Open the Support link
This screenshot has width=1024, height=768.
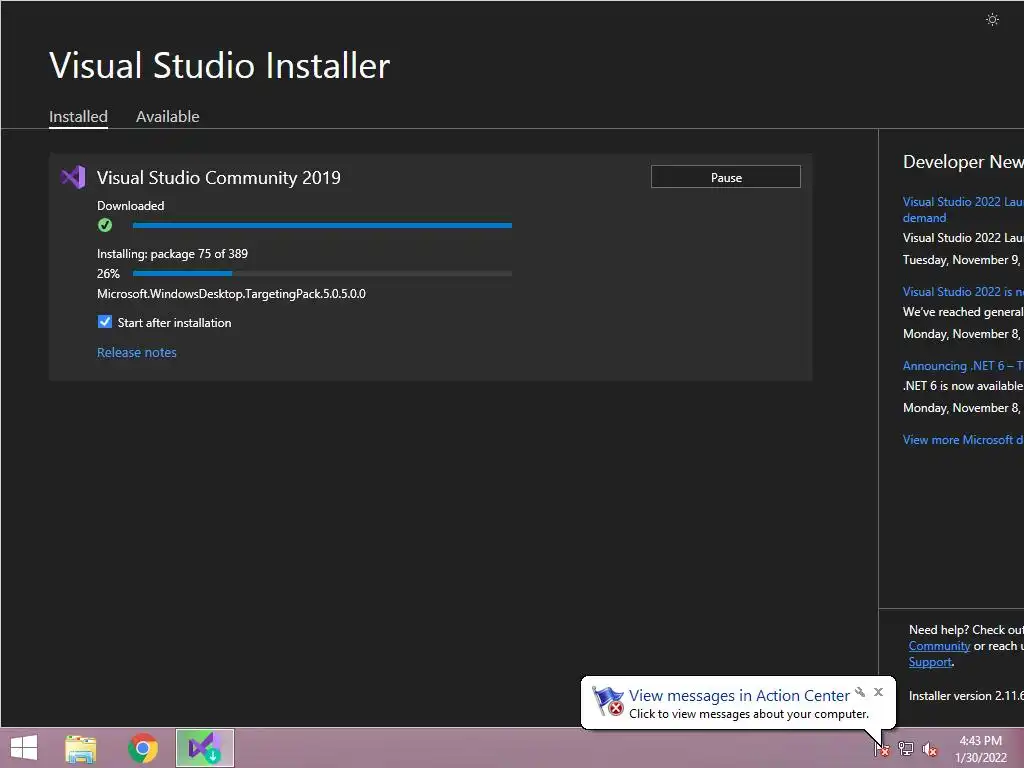click(930, 662)
